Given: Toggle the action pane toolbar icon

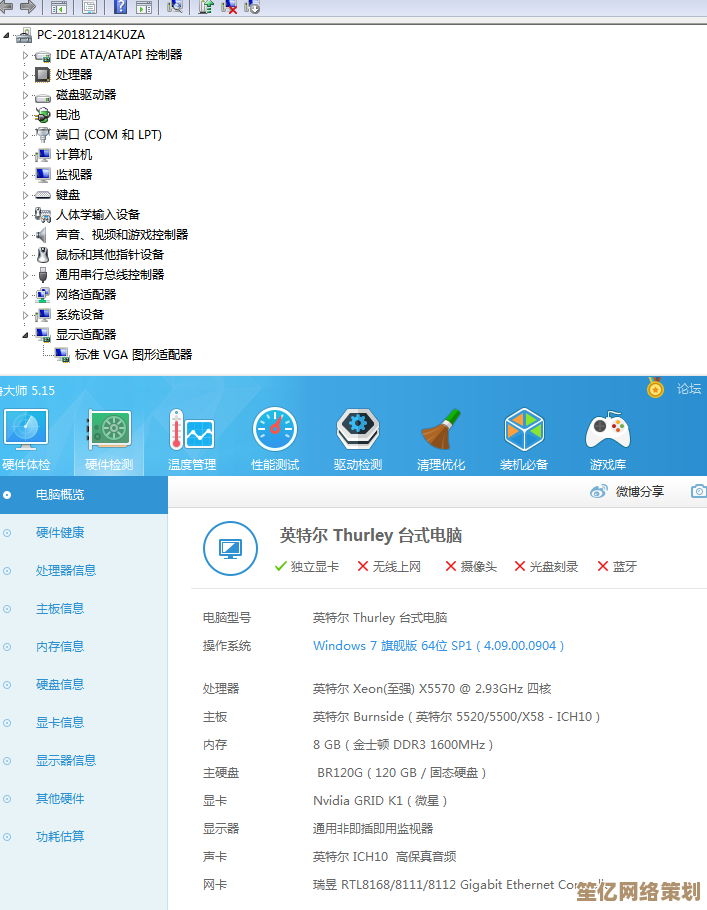Looking at the screenshot, I should [144, 7].
